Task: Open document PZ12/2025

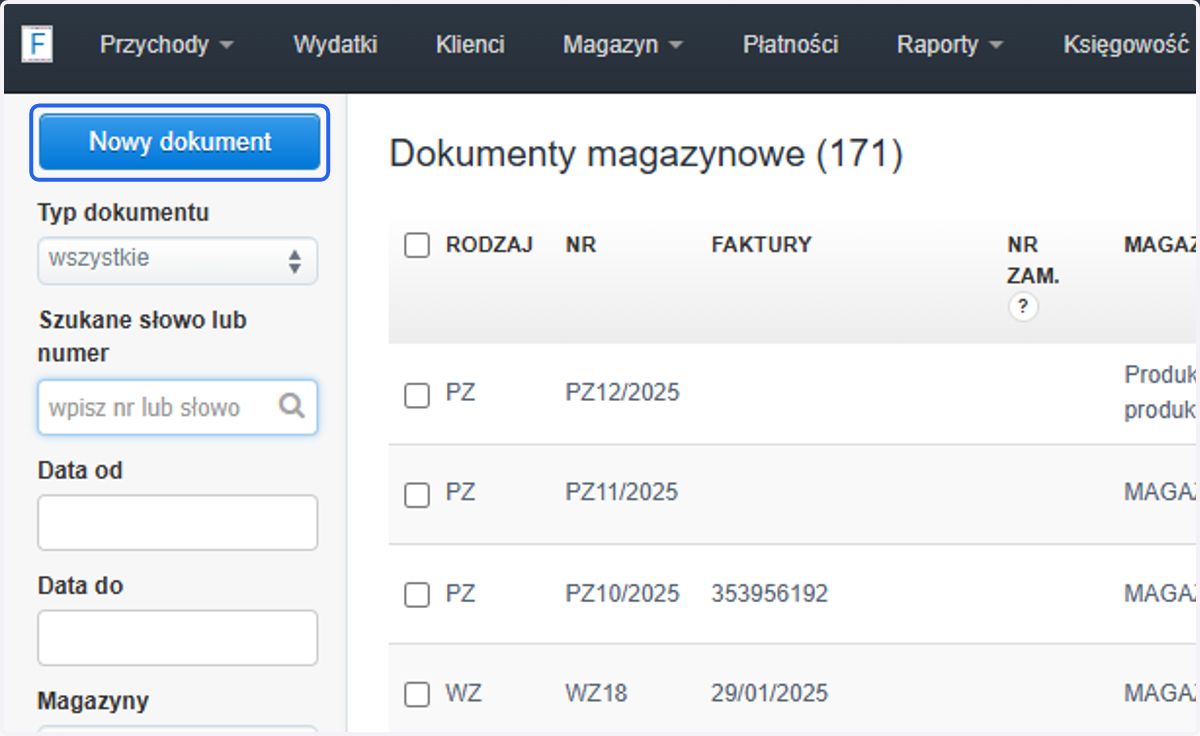Action: [x=622, y=393]
